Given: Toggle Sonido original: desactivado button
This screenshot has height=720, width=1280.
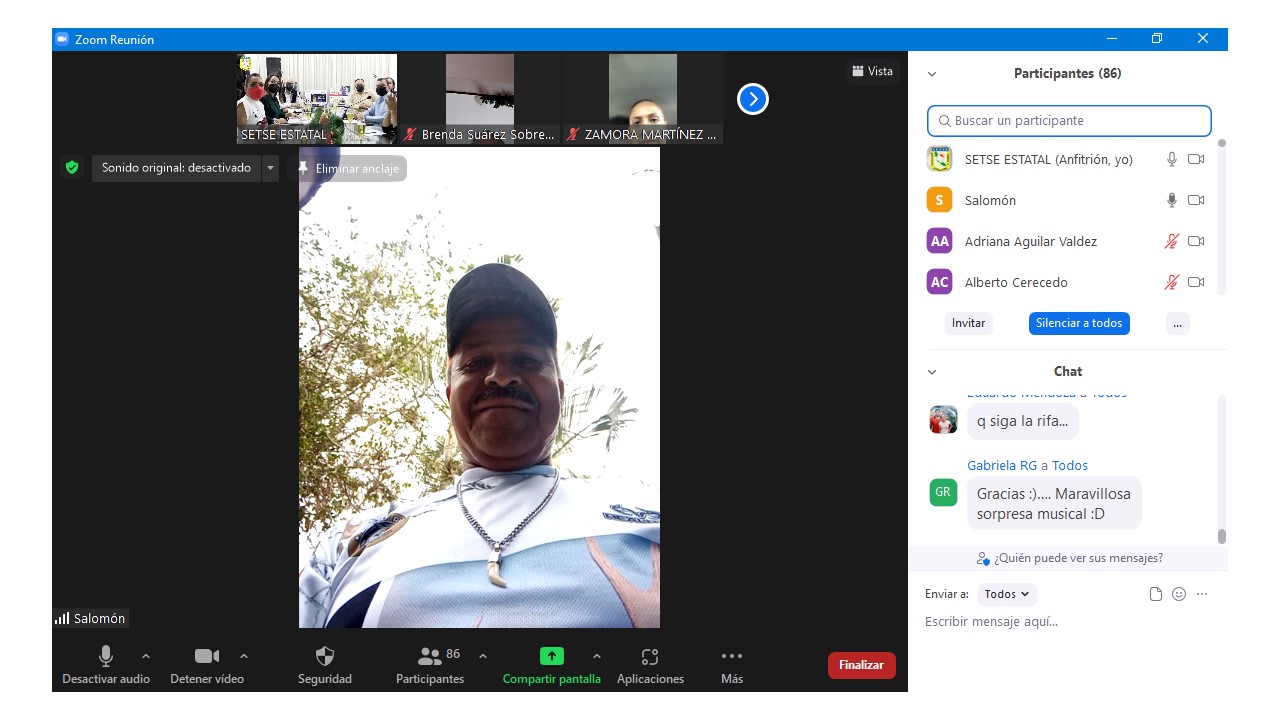Looking at the screenshot, I should (x=176, y=168).
